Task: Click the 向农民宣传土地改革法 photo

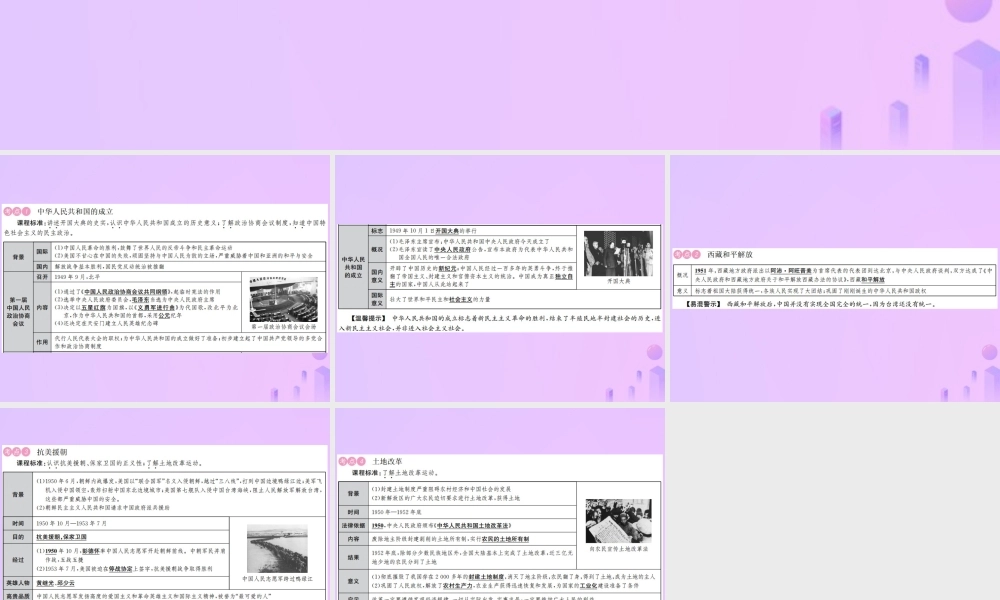Action: 618,521
